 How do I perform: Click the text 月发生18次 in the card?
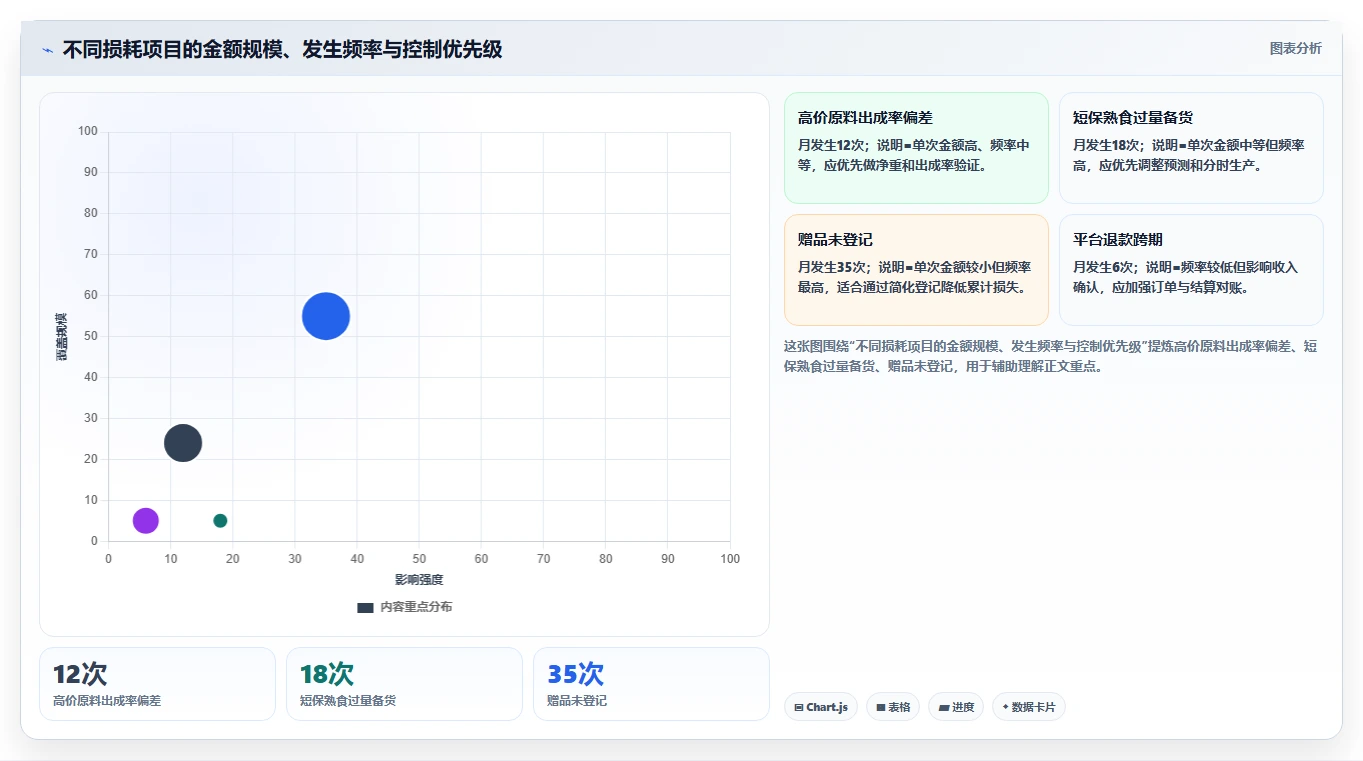click(x=1107, y=145)
